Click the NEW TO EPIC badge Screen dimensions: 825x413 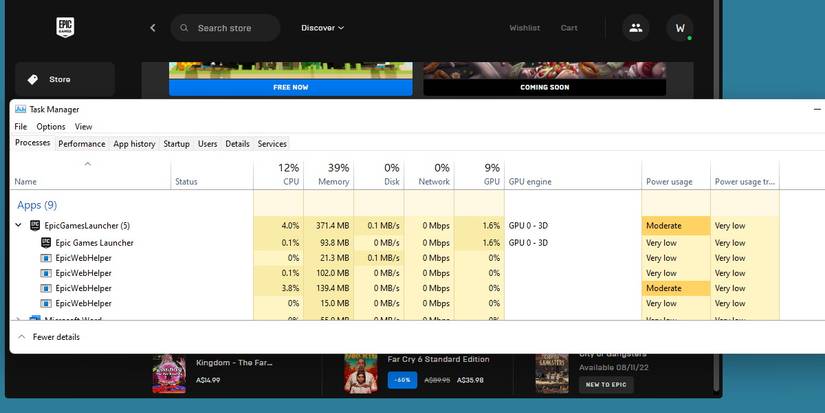(x=606, y=385)
